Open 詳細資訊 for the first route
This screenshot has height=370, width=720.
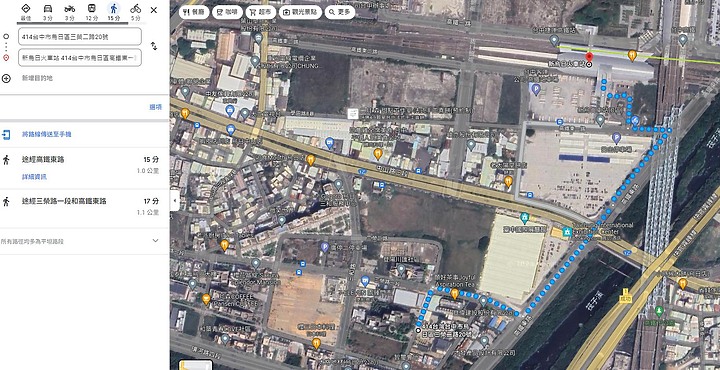[34, 177]
